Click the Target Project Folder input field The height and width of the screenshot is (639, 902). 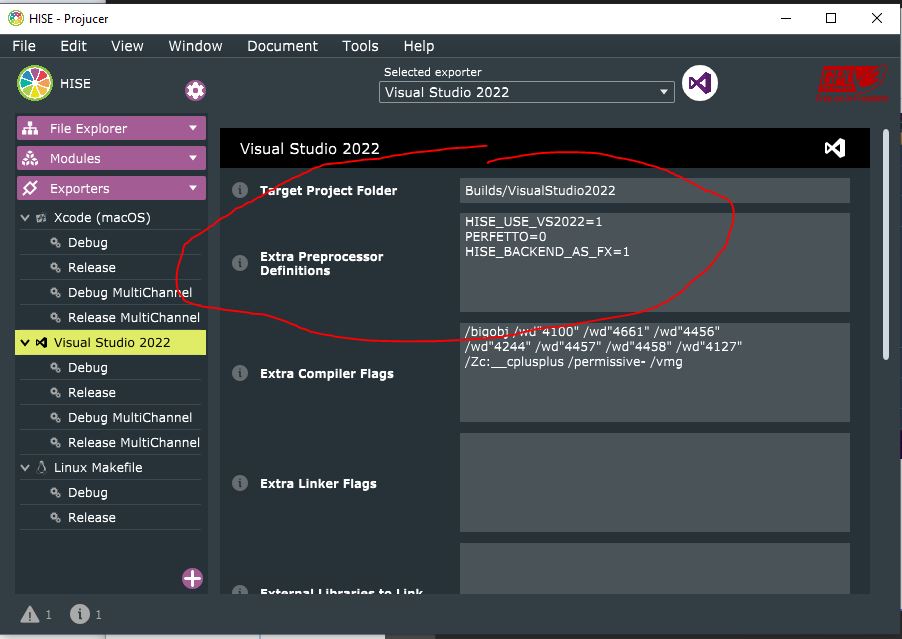tap(655, 190)
